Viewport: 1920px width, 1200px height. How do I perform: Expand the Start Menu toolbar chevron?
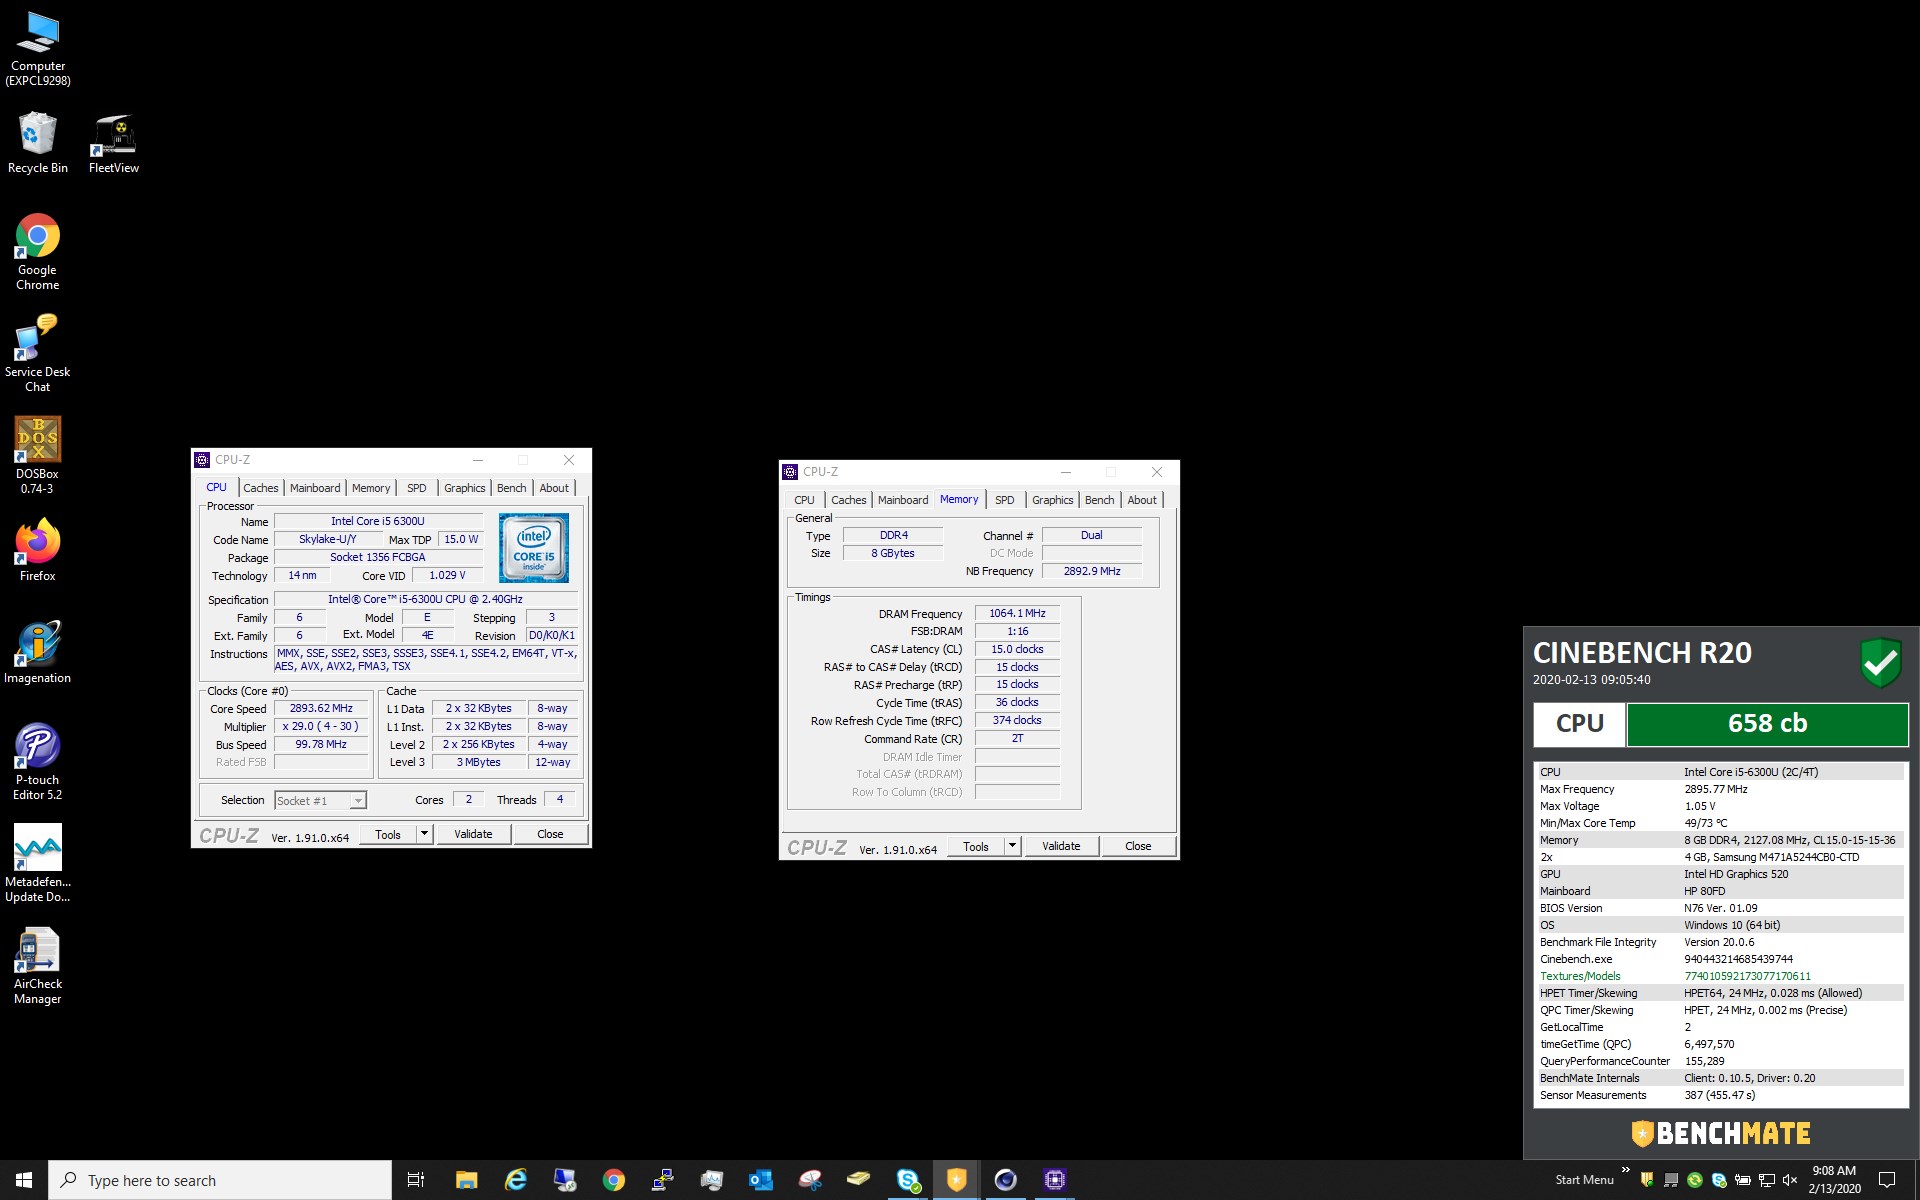[x=1625, y=1170]
